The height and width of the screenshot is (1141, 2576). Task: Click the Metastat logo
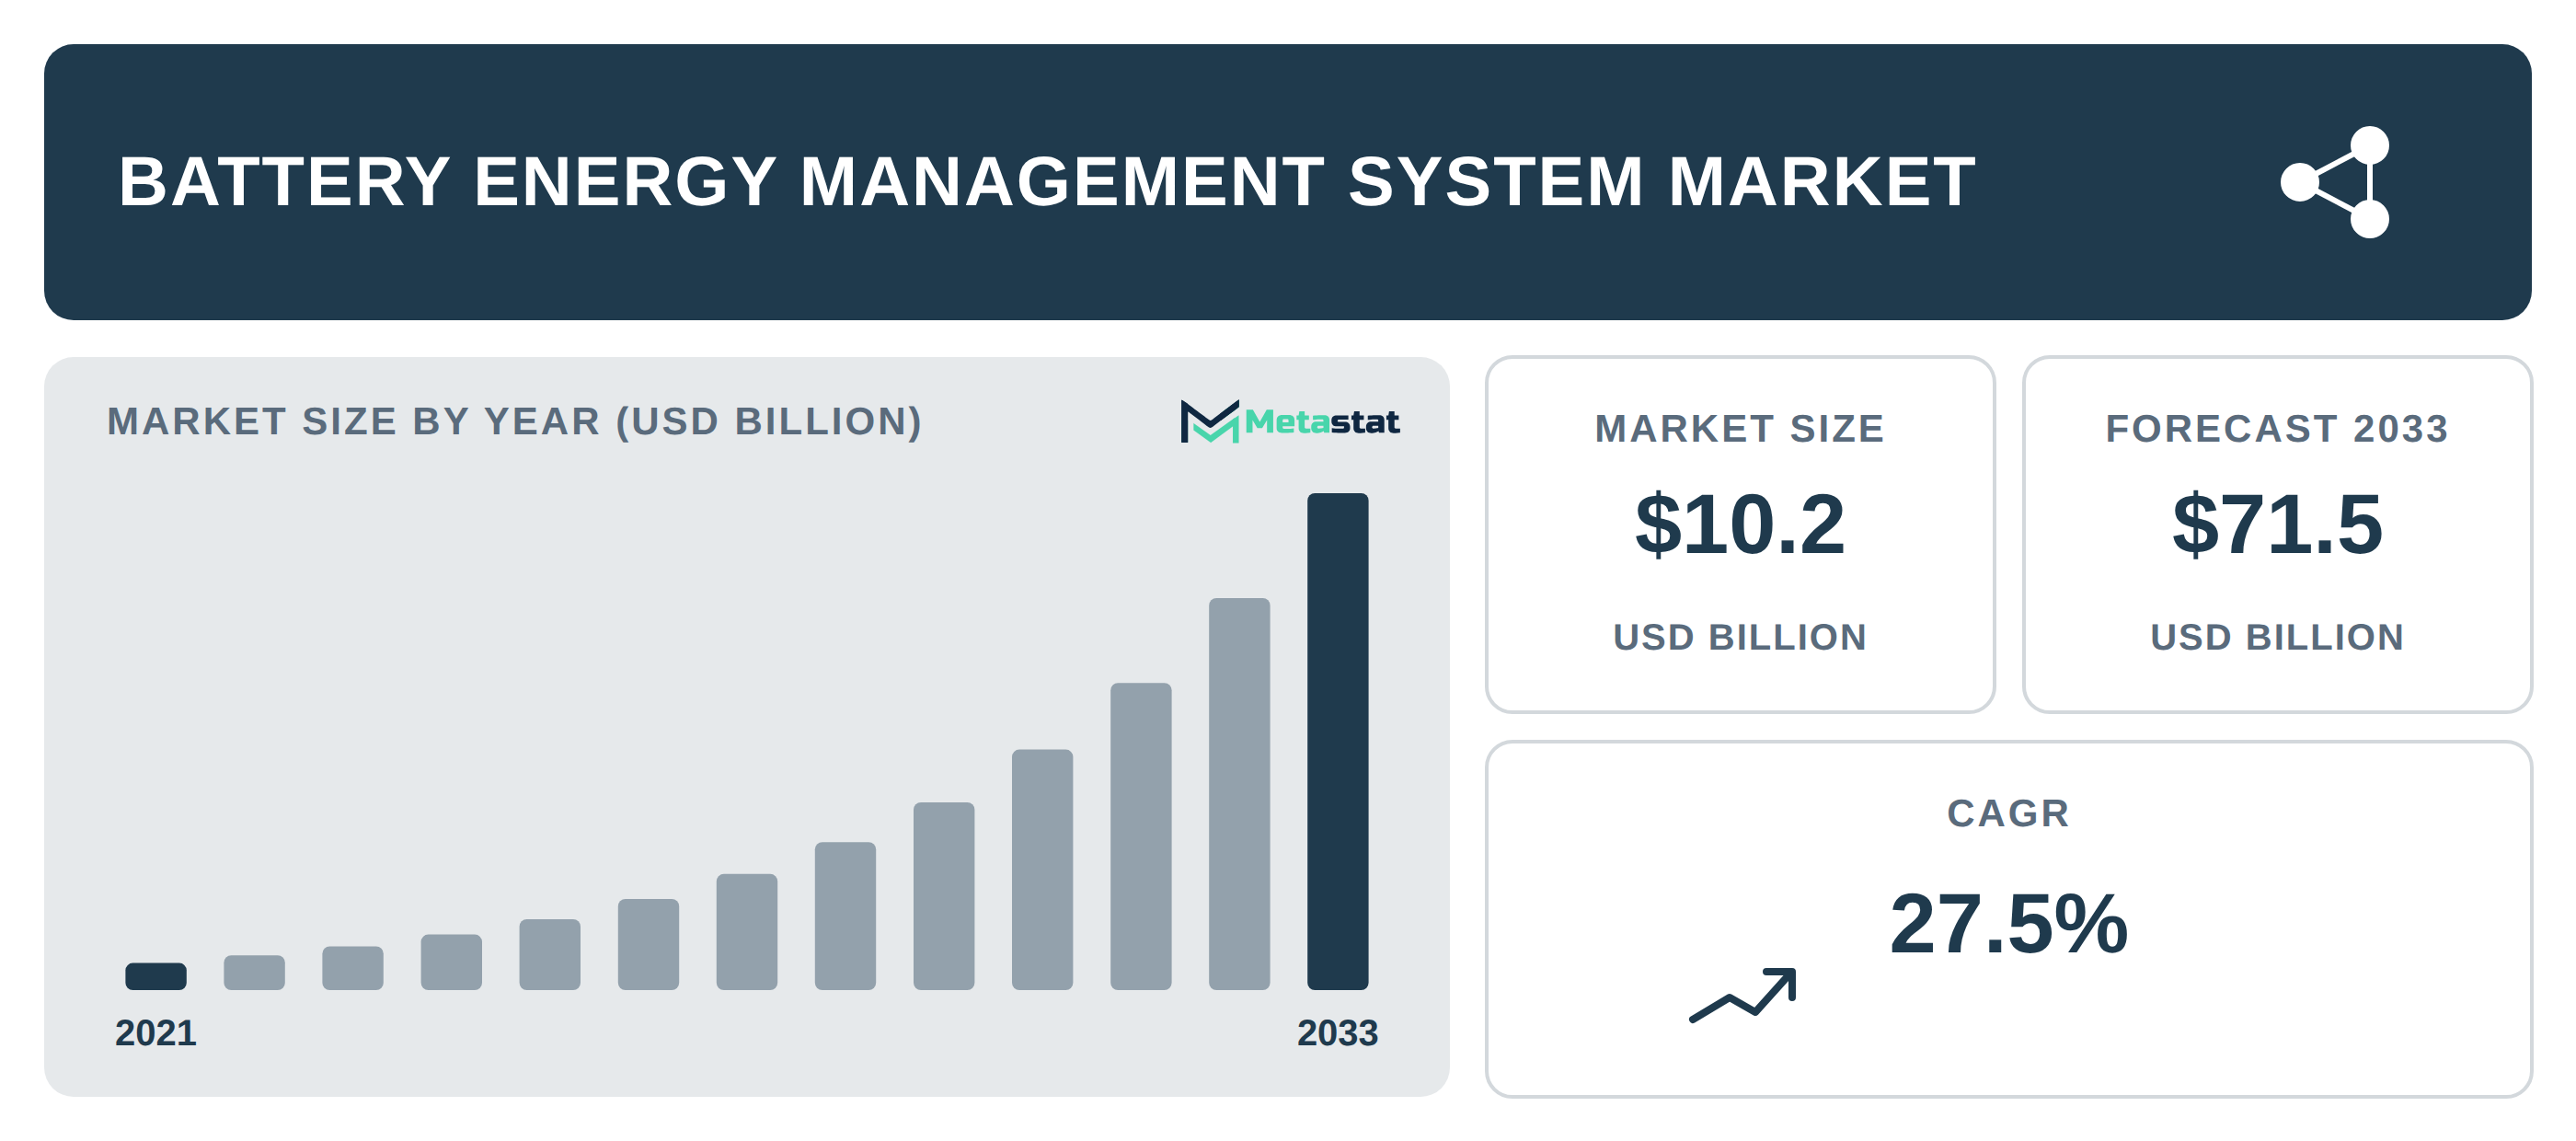click(1289, 421)
